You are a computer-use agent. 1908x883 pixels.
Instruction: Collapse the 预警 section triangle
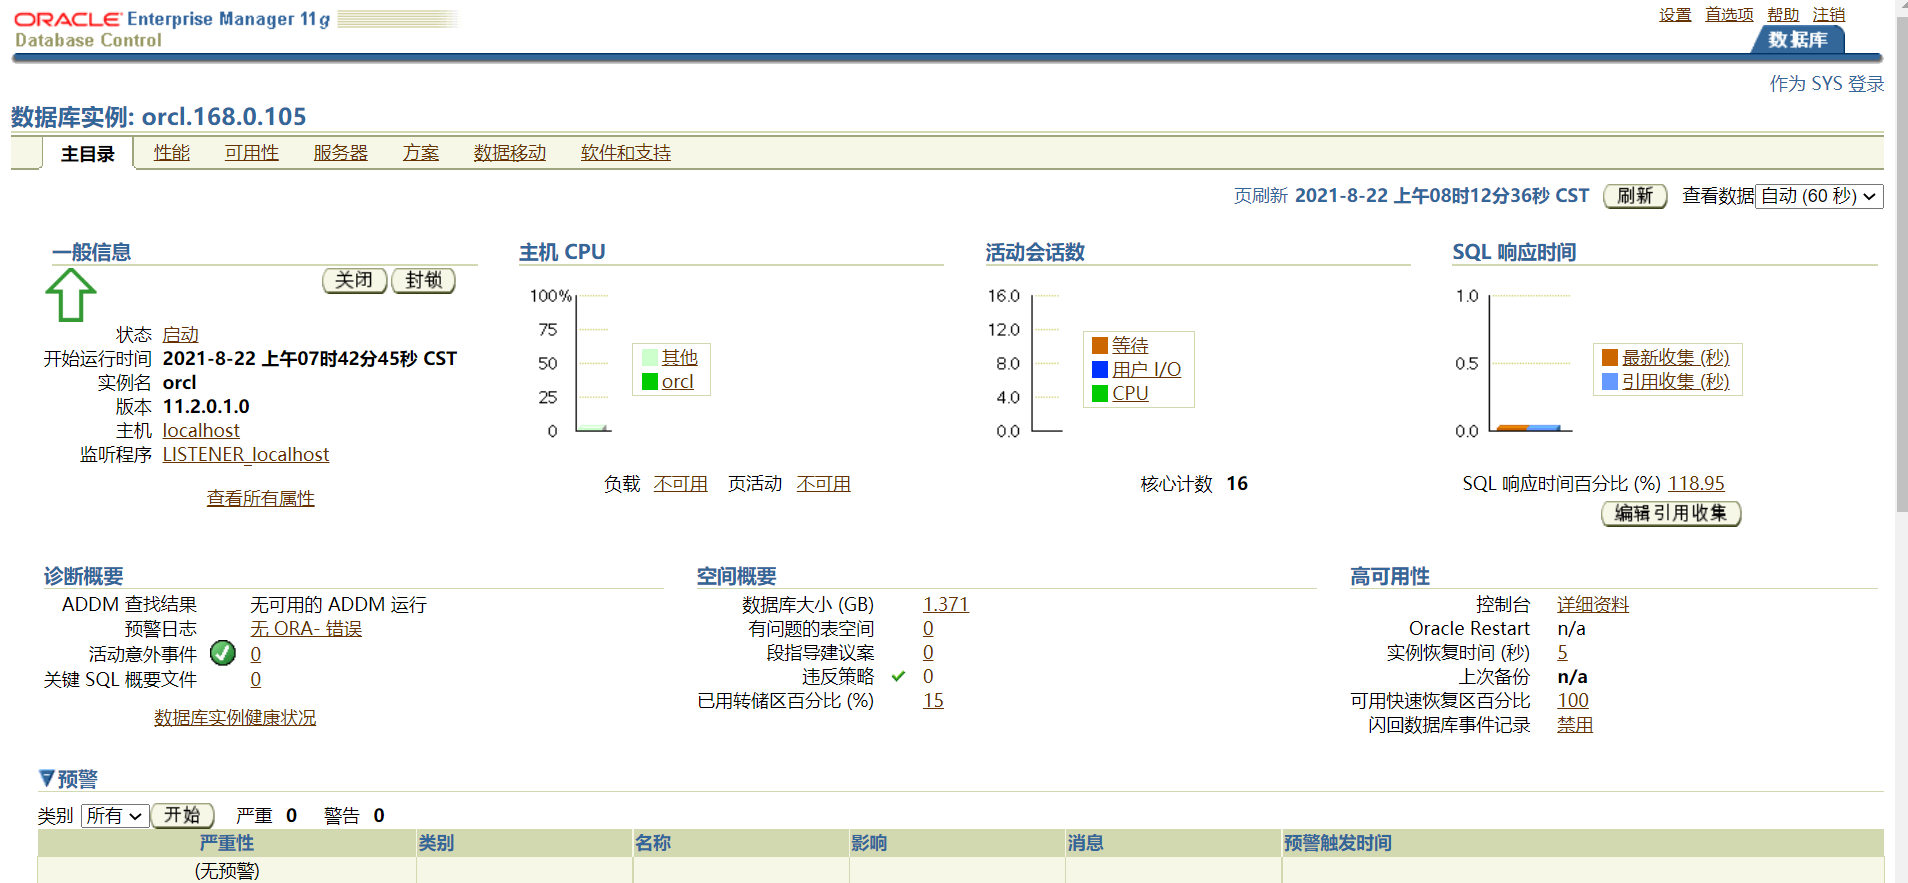point(46,778)
